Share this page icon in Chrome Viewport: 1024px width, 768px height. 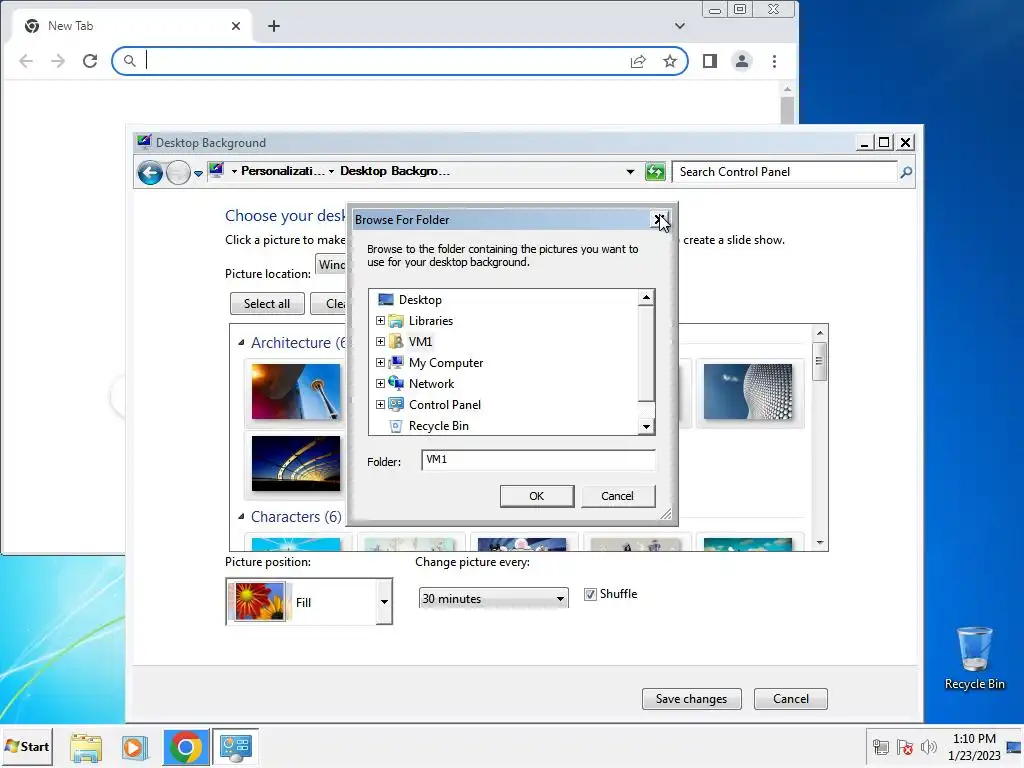coord(638,61)
